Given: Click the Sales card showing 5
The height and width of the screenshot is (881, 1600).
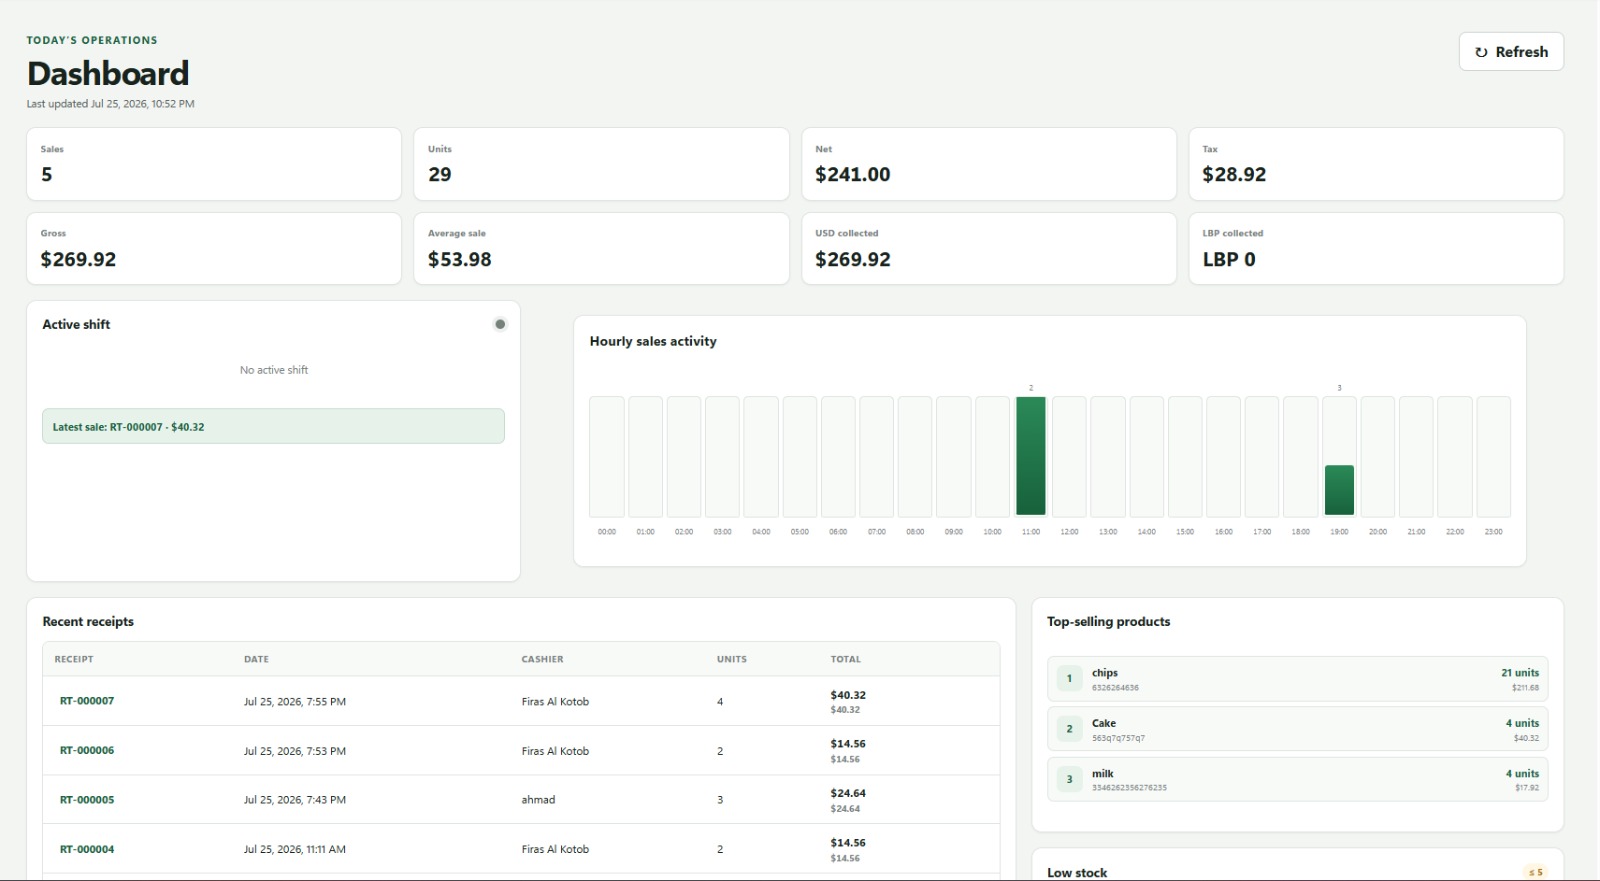Looking at the screenshot, I should 214,164.
